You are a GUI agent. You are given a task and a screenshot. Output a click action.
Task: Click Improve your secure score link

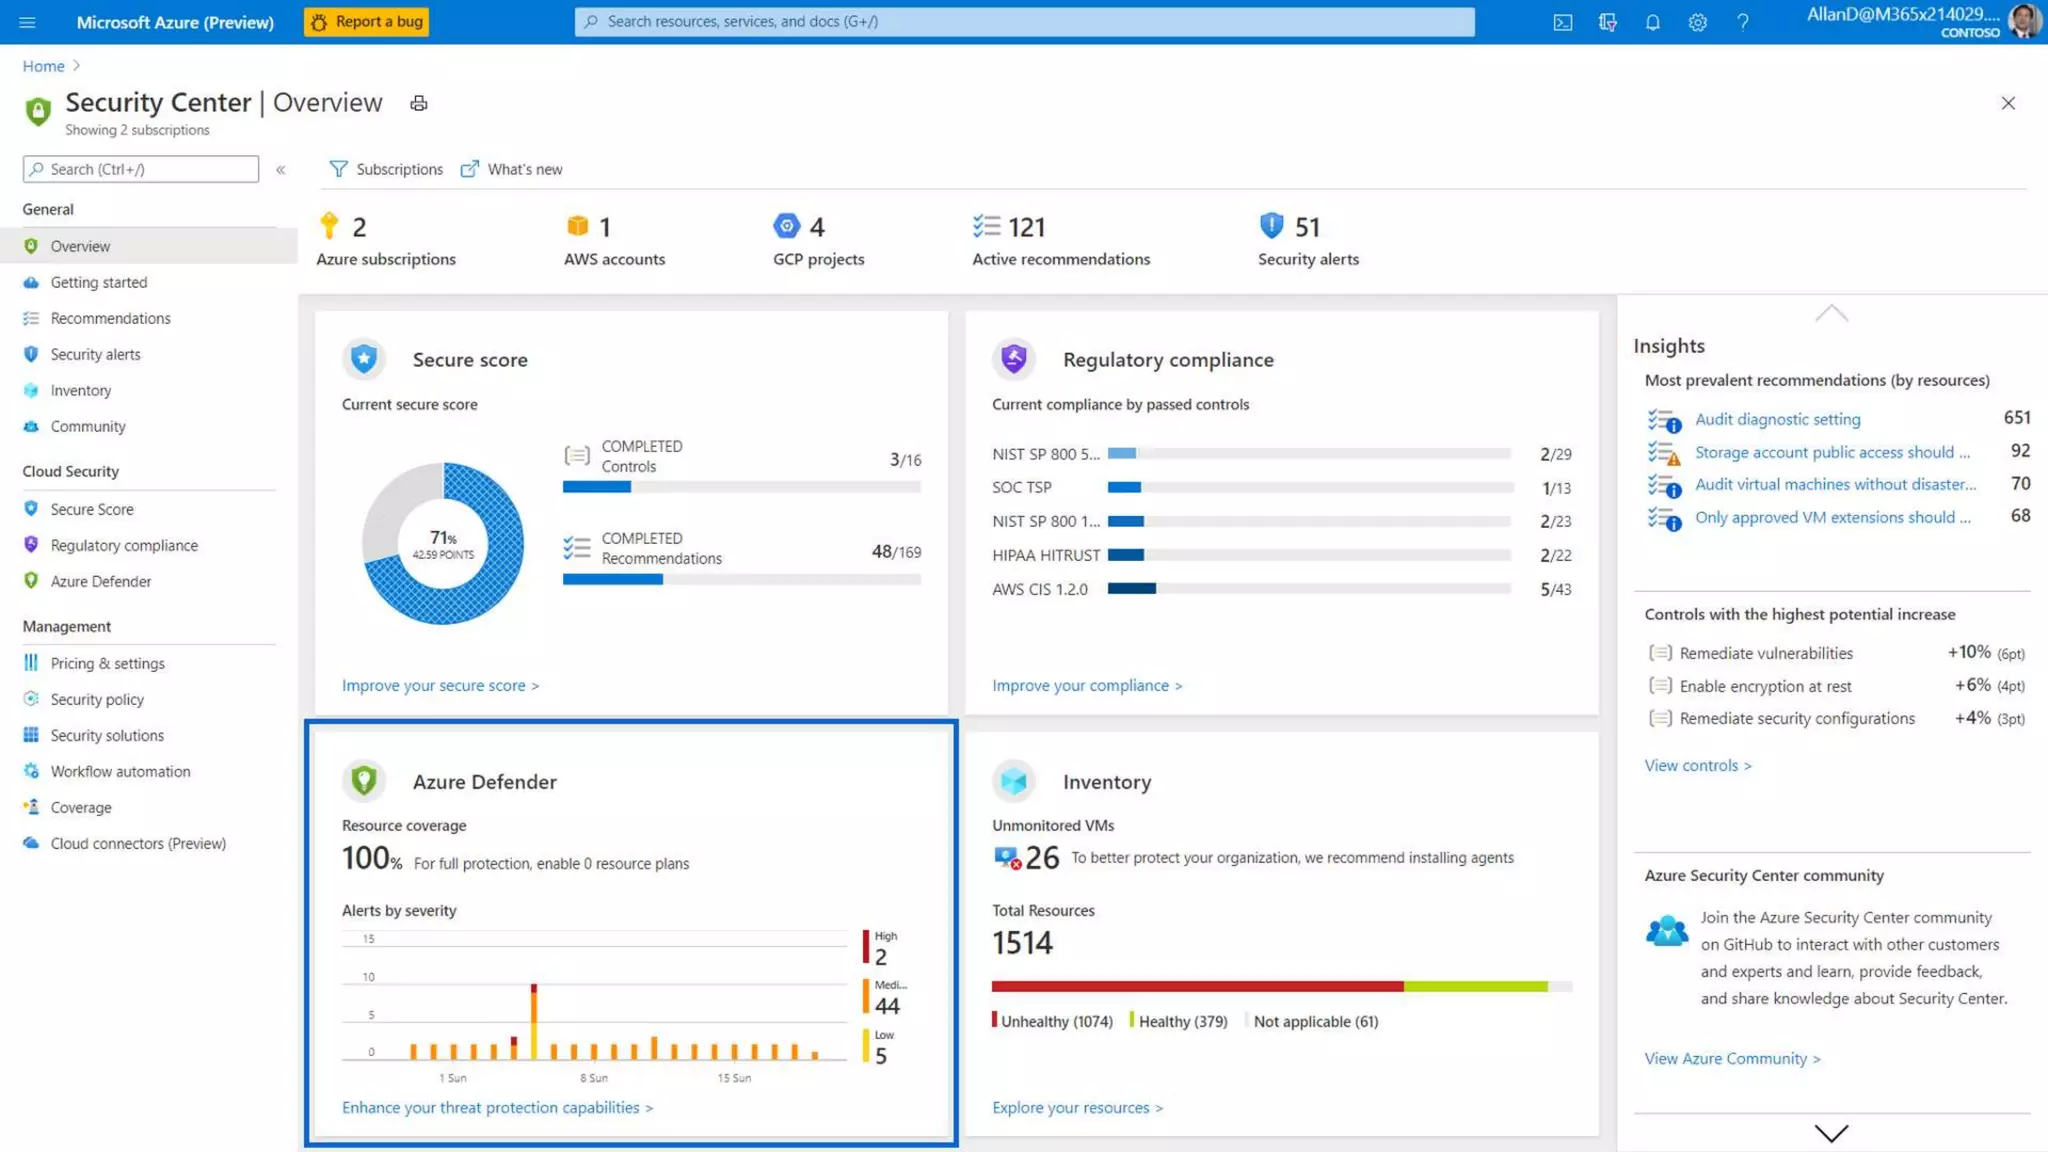pos(440,685)
